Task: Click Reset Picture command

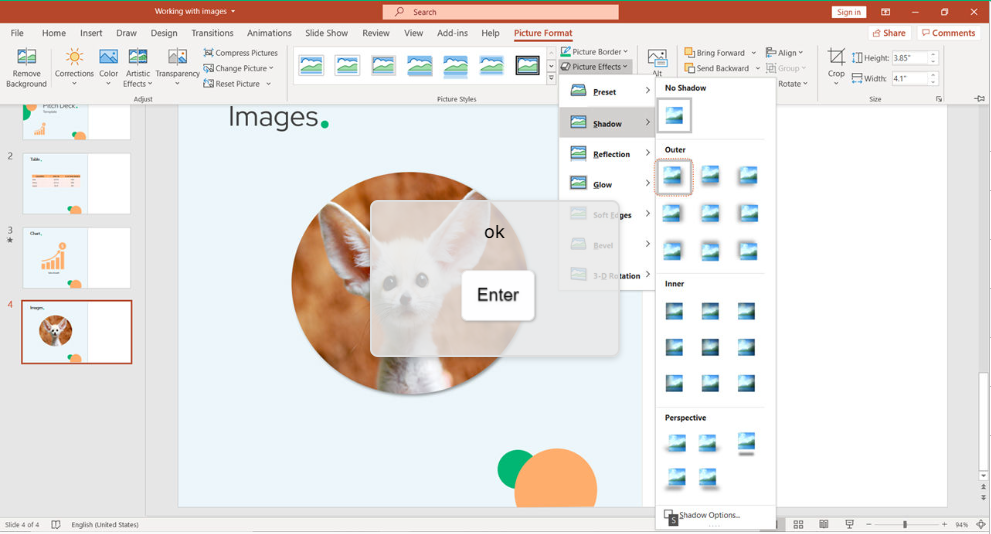Action: [x=231, y=83]
